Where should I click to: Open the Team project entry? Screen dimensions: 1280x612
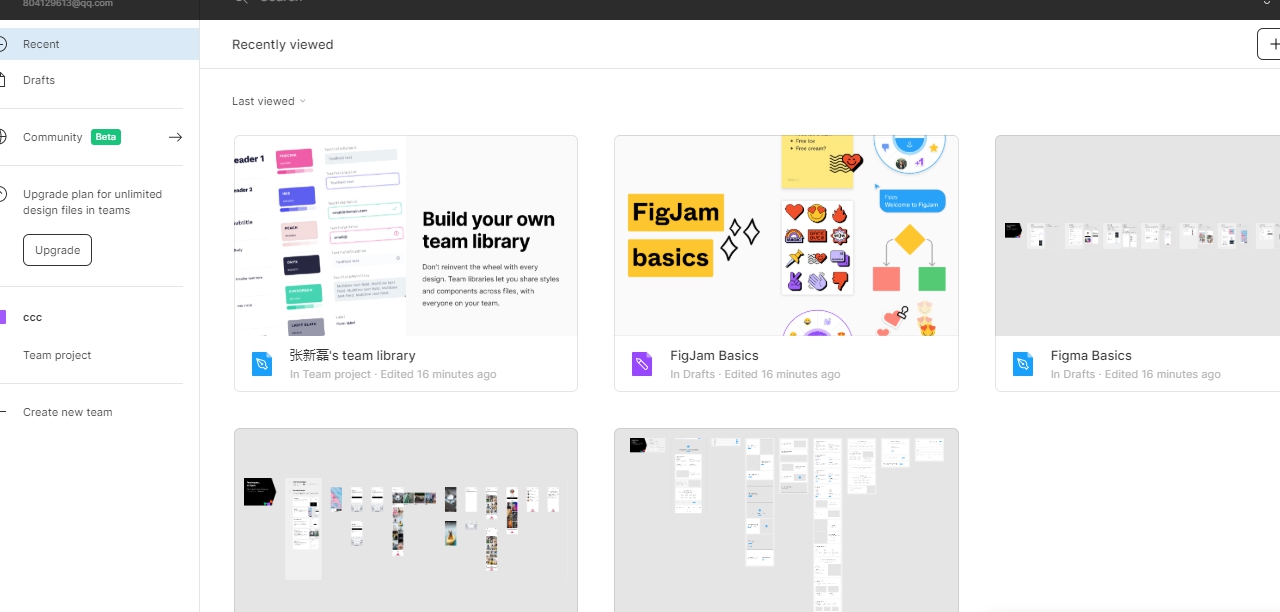tap(57, 355)
